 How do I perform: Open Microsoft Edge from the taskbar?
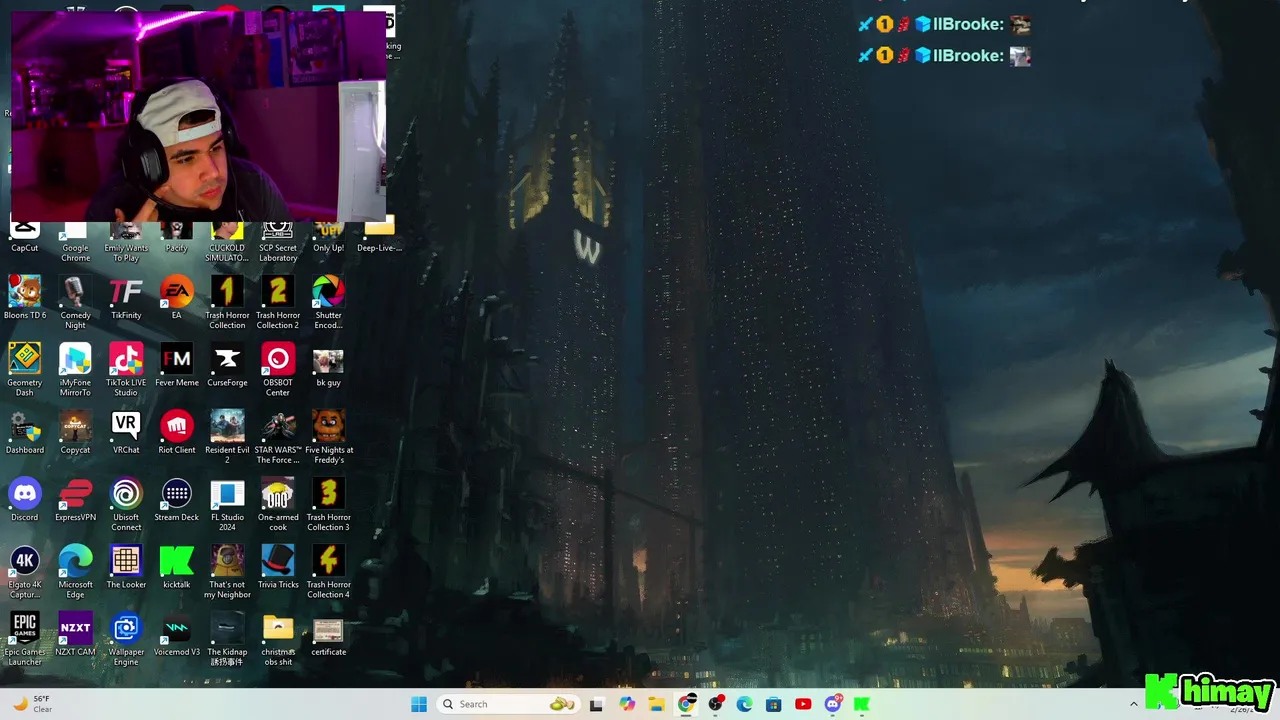tap(744, 704)
